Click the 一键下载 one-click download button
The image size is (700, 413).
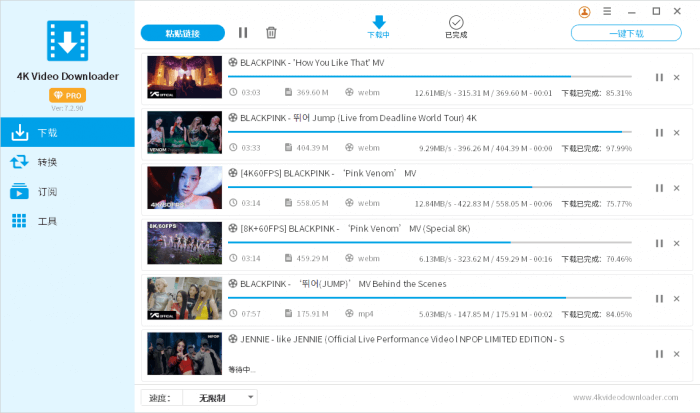pos(625,33)
